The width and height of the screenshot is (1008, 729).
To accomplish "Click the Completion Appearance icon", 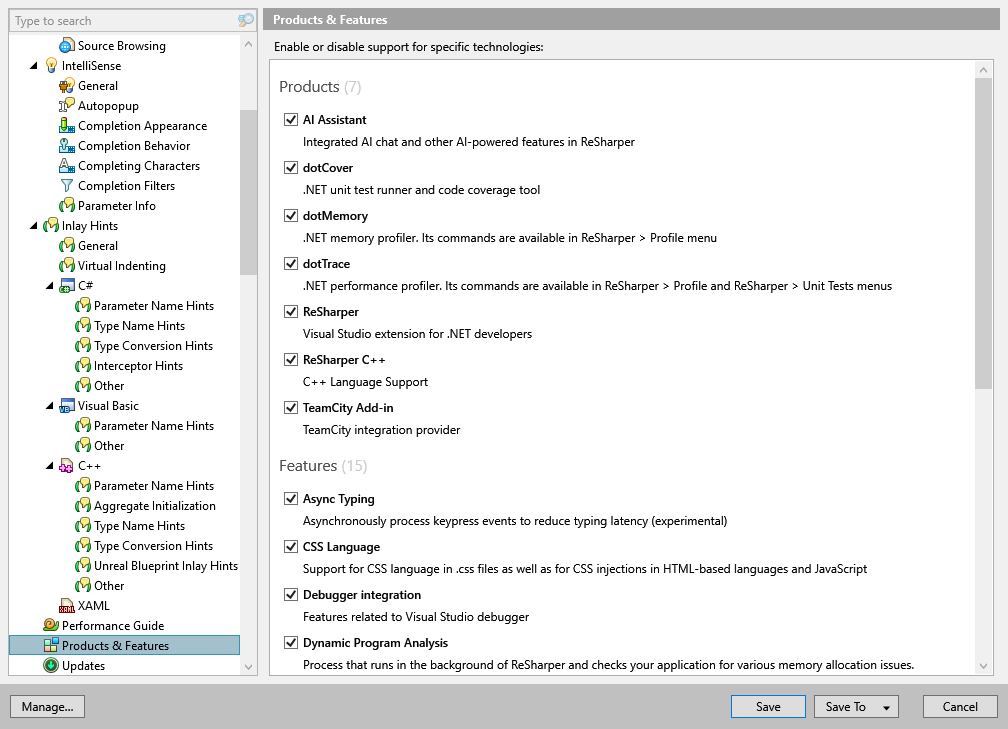I will click(67, 125).
